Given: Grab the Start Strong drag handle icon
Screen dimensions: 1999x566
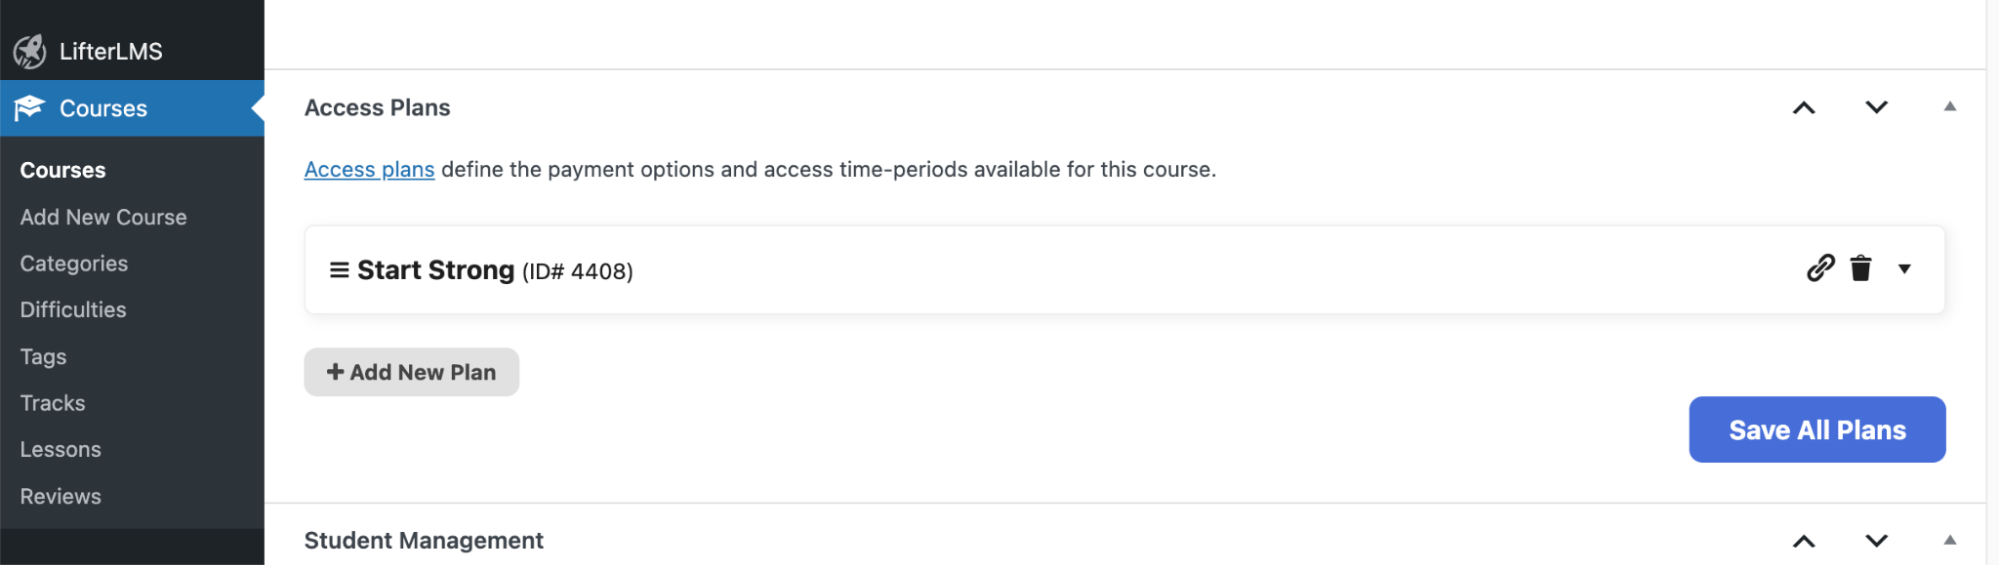Looking at the screenshot, I should tap(339, 270).
